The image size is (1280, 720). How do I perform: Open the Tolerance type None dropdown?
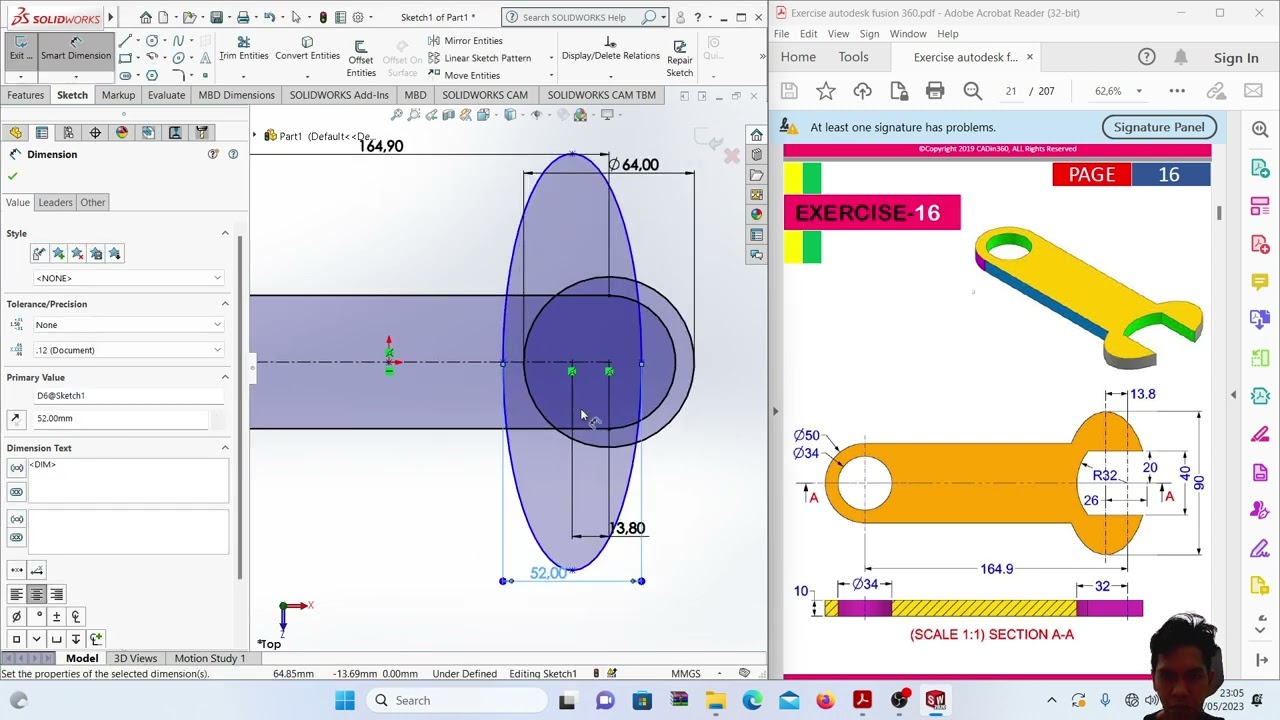tap(128, 325)
